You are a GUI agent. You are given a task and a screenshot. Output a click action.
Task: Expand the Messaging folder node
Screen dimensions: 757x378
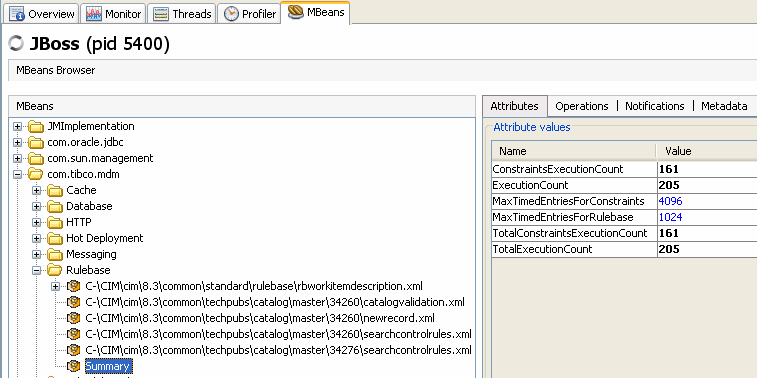click(x=37, y=254)
